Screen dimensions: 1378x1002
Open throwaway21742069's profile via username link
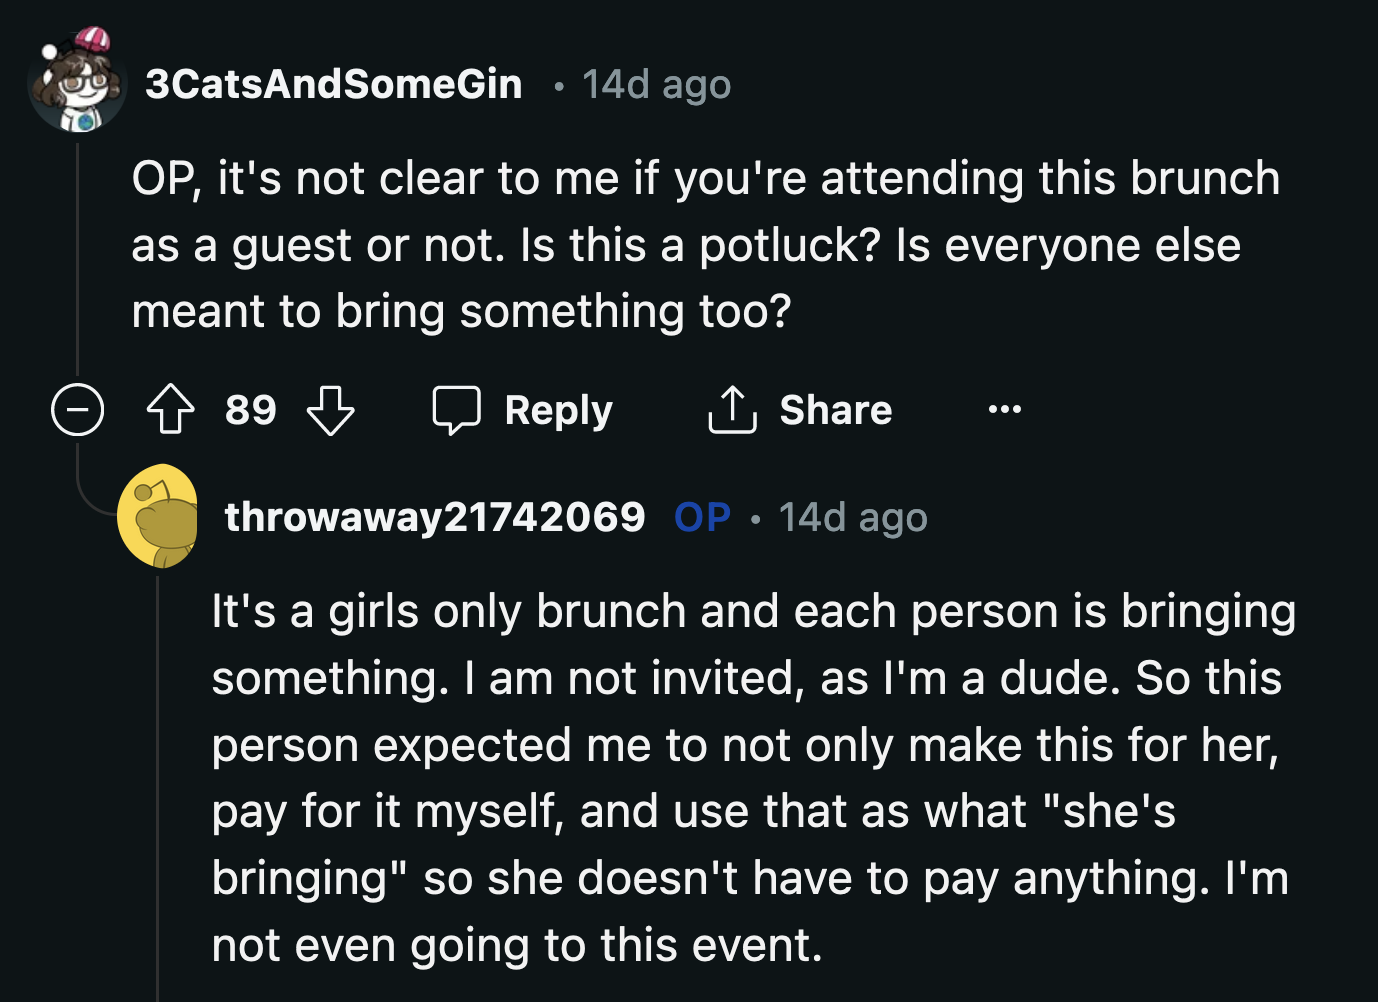pos(436,517)
